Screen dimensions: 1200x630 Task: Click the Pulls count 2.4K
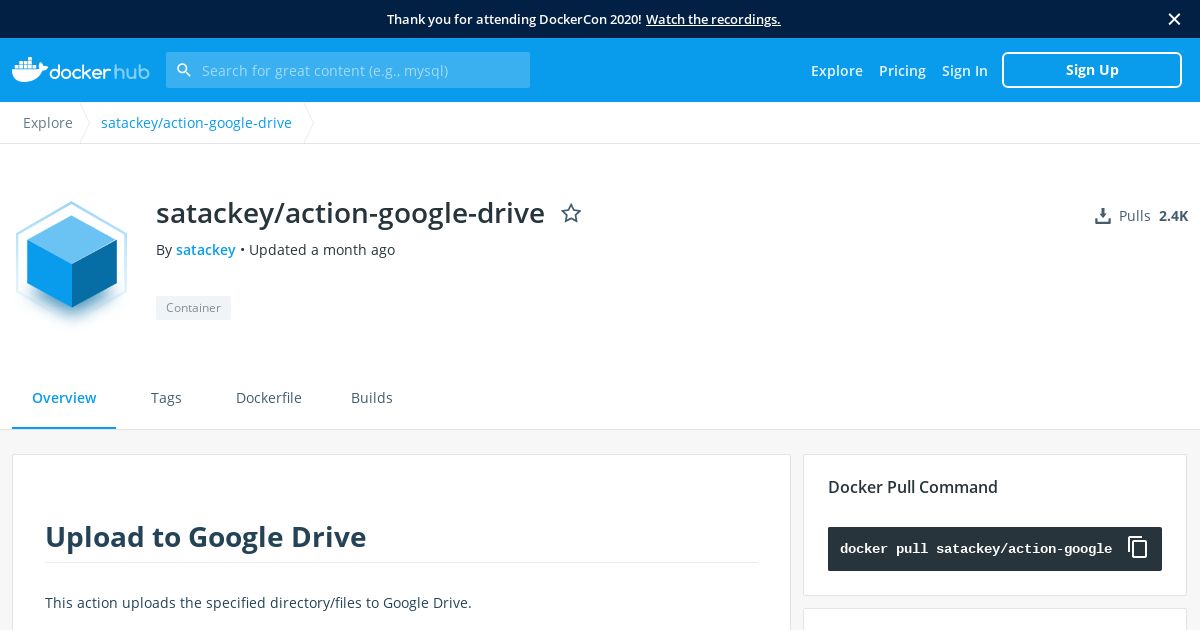(x=1174, y=216)
